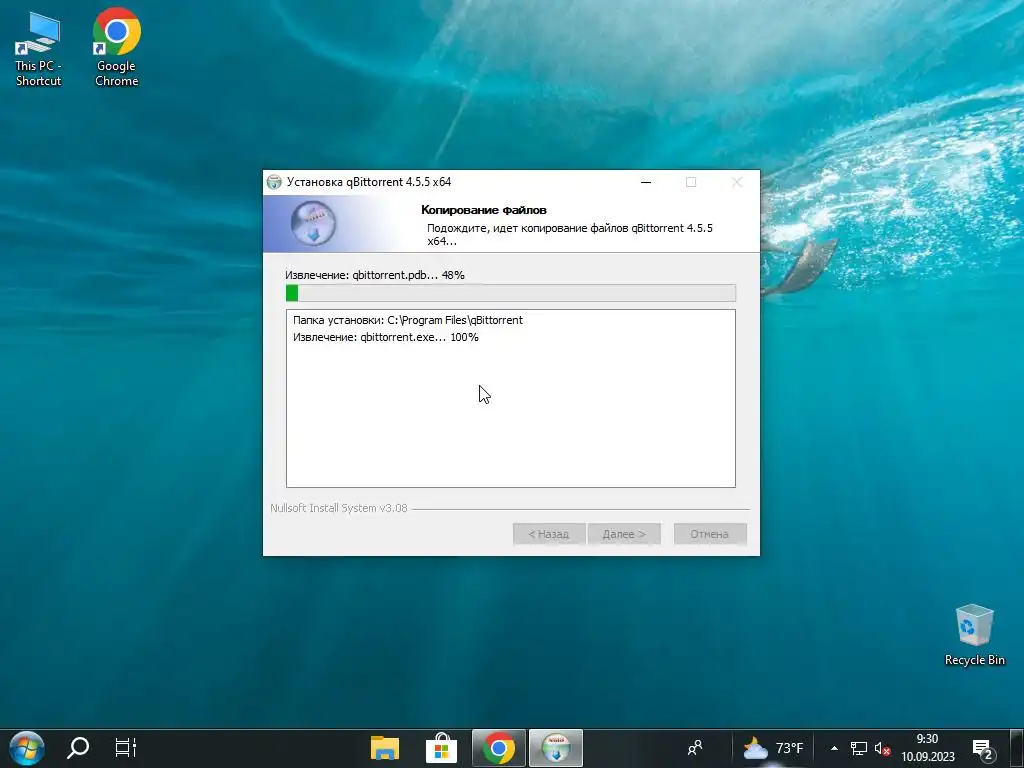Open the clock showing 9:30 10.09.2023
This screenshot has height=768, width=1024.
click(x=927, y=748)
